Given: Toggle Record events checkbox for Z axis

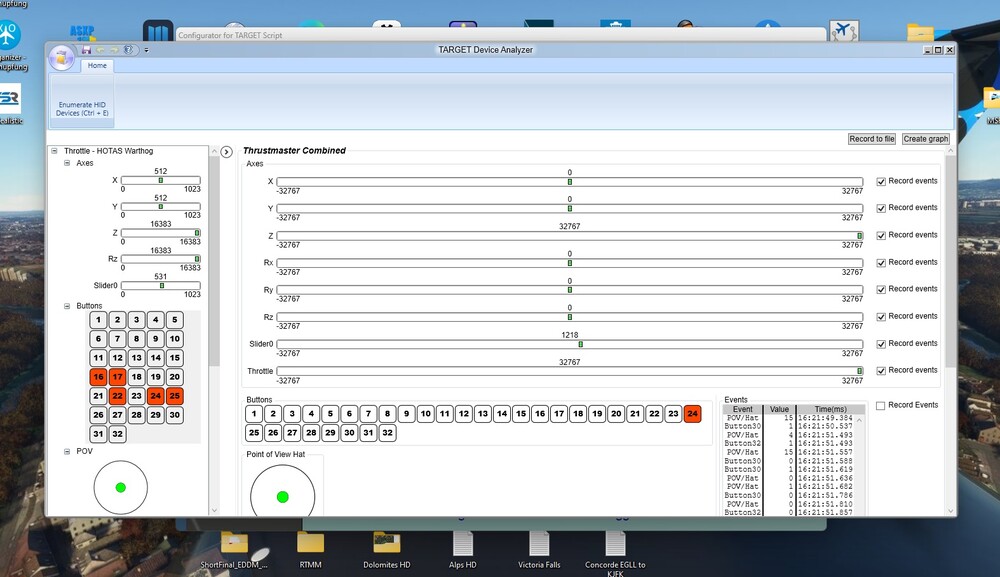Looking at the screenshot, I should 881,236.
